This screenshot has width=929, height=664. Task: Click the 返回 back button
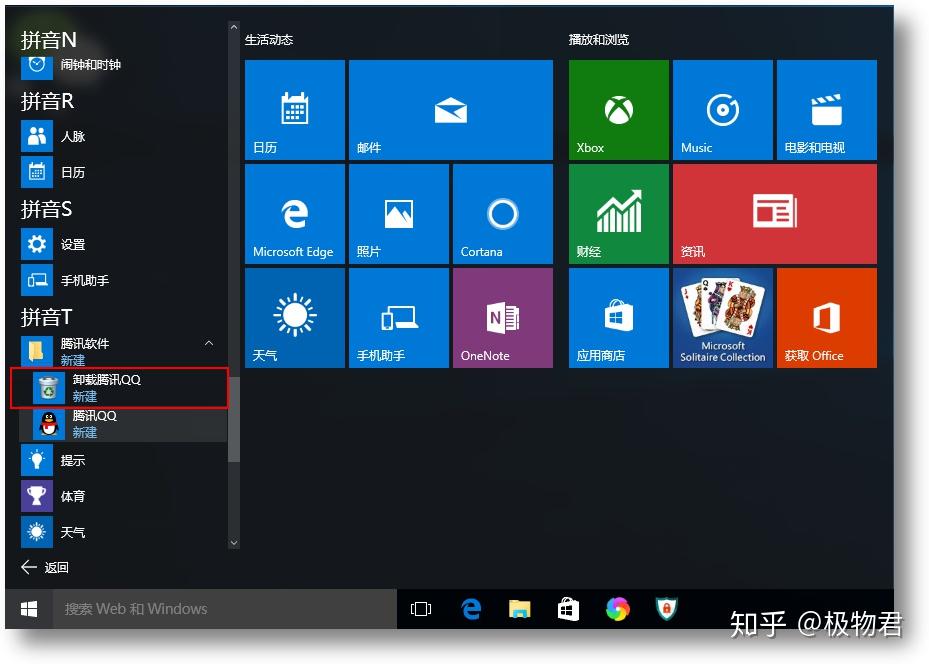pyautogui.click(x=46, y=567)
